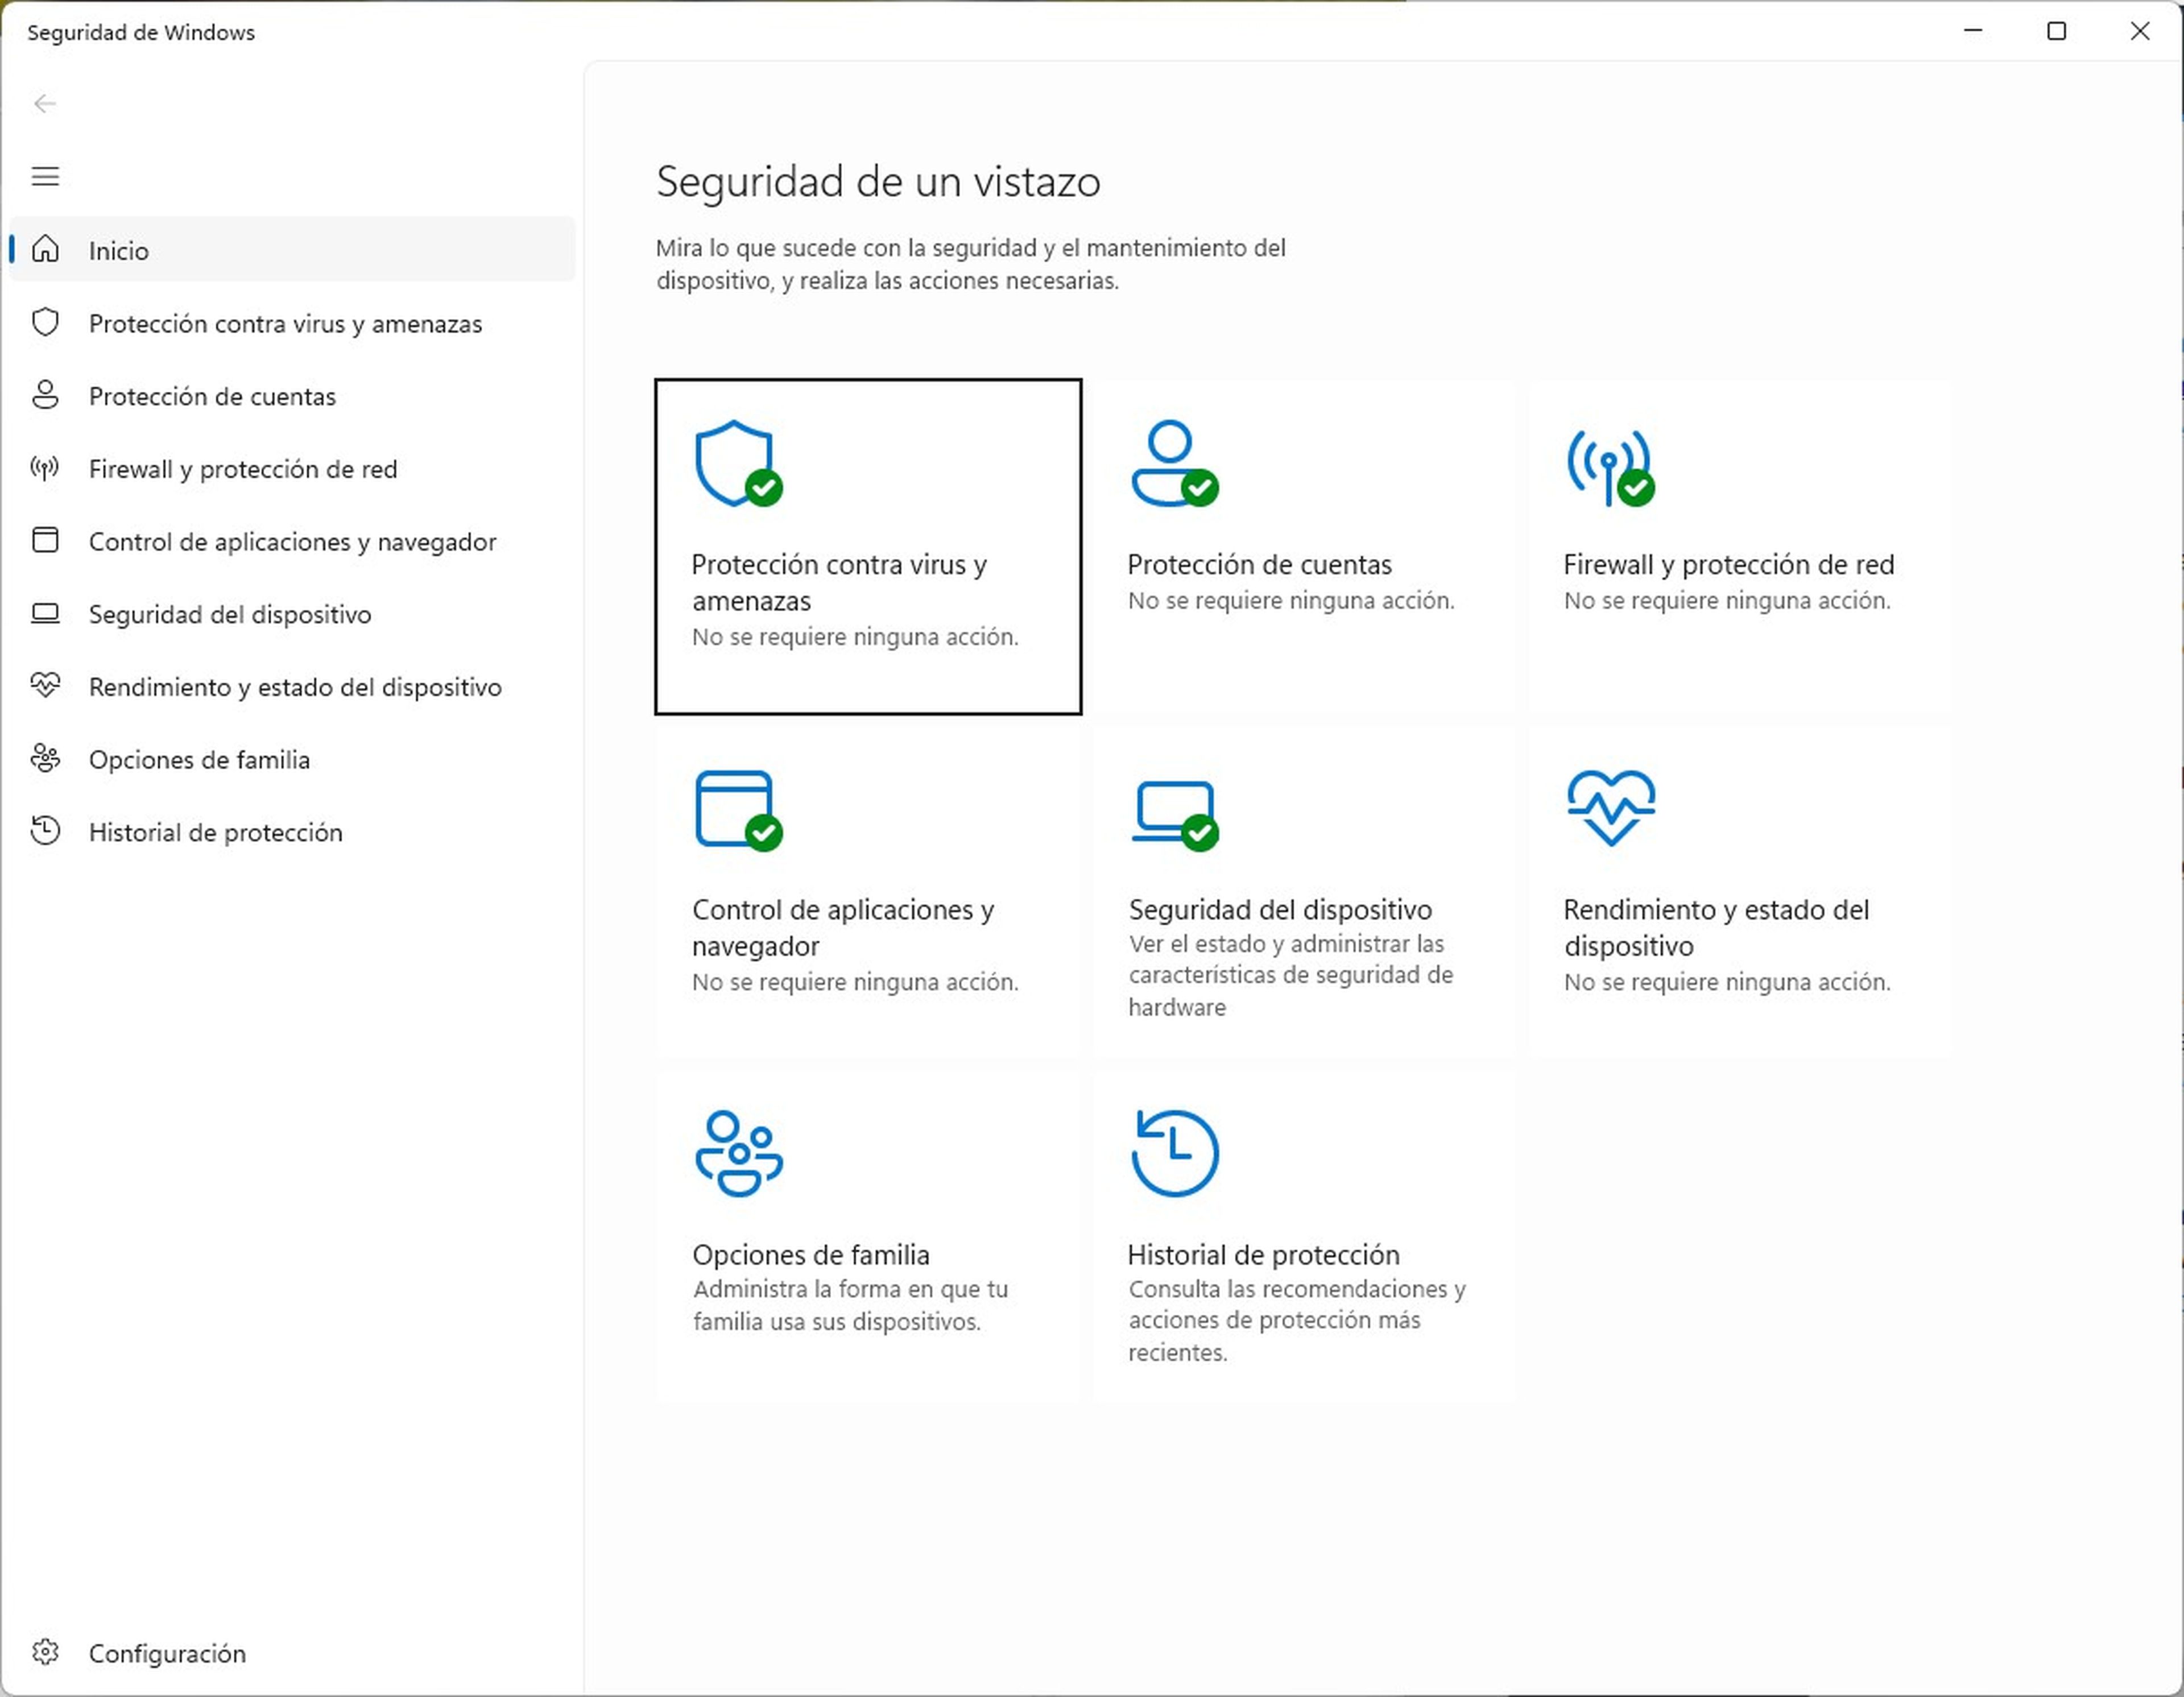Open the Seguridad del dispositivo tile title
This screenshot has height=1697, width=2184.
click(1280, 910)
